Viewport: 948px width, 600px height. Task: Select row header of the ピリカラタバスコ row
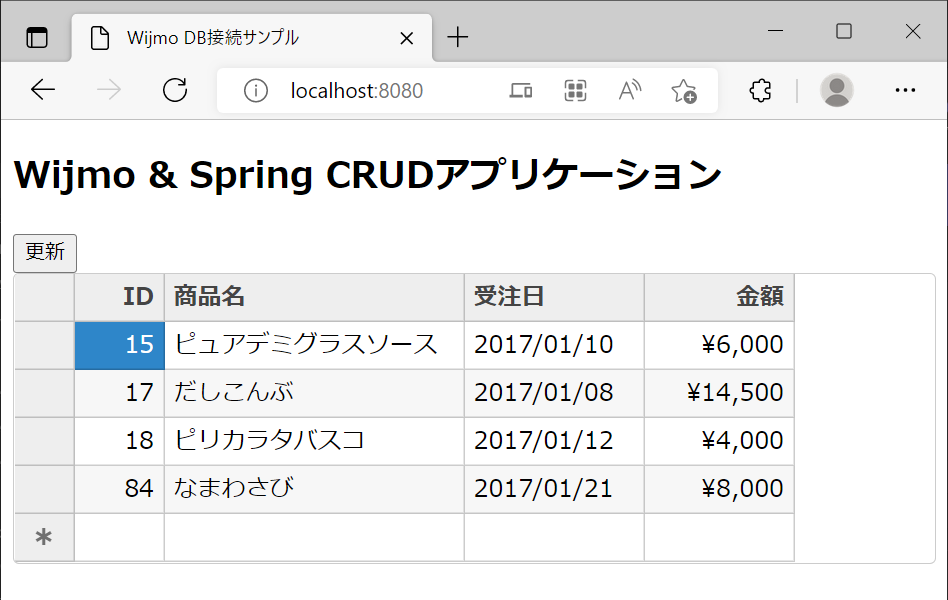point(44,441)
